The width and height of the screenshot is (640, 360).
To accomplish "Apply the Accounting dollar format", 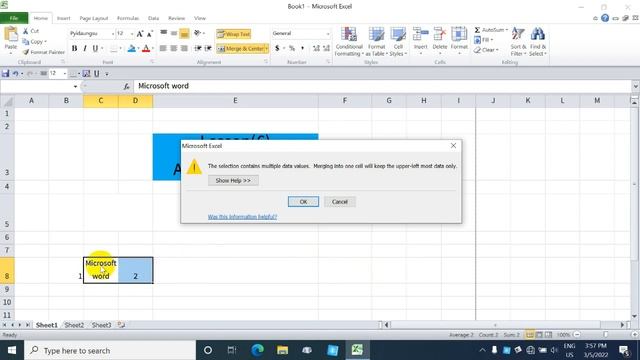I will [277, 48].
